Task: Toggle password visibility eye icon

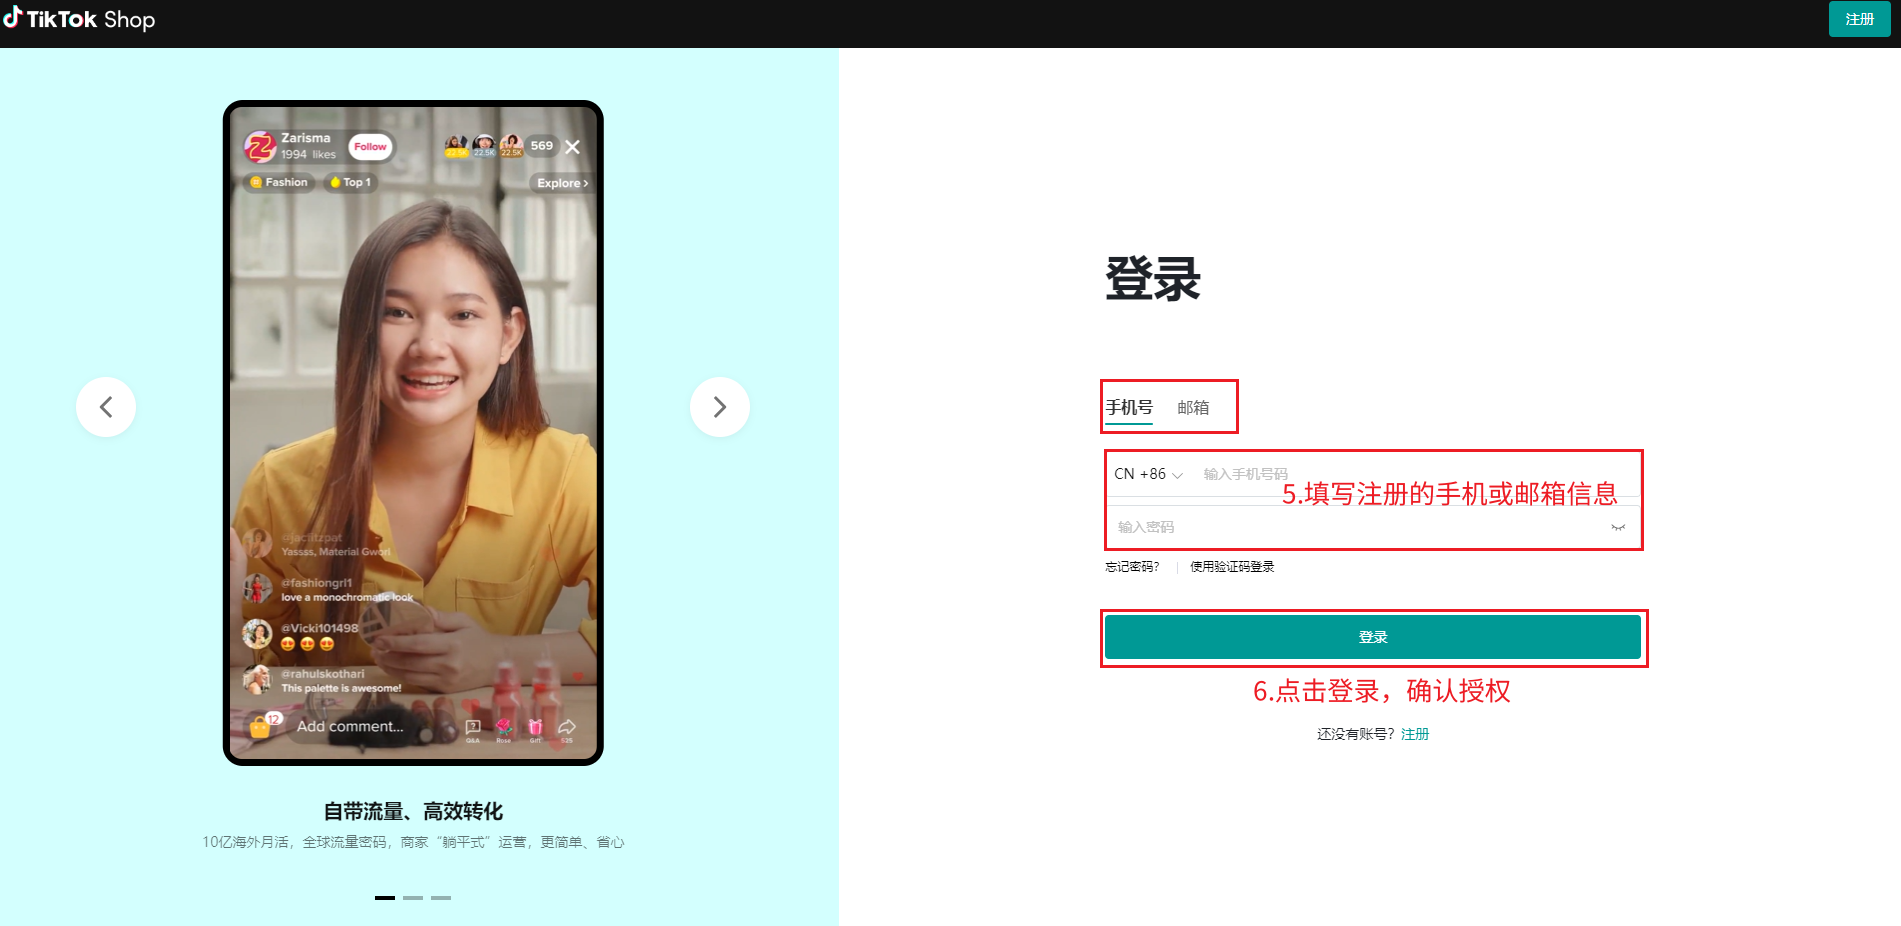Action: (x=1617, y=527)
